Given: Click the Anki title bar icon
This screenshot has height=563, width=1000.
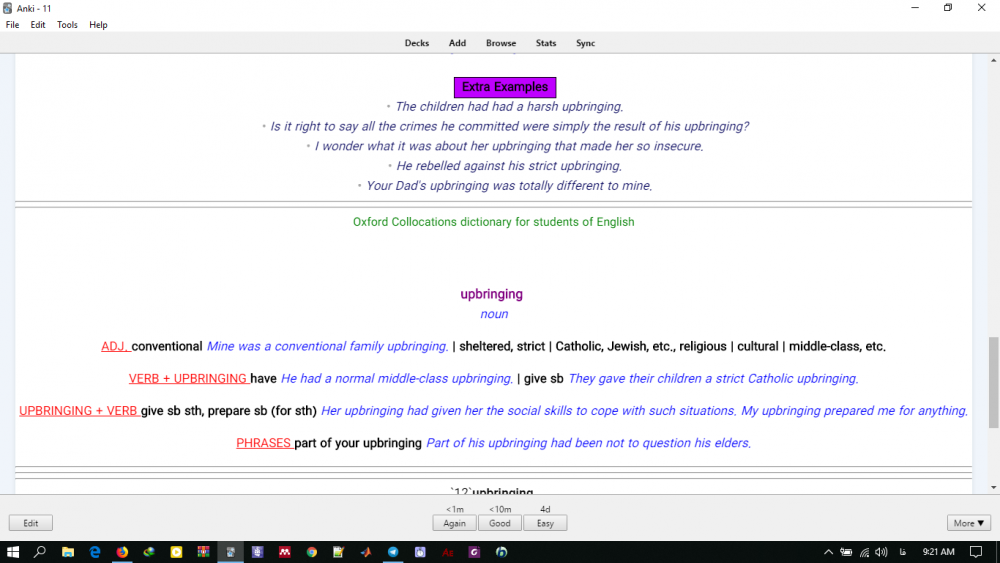Looking at the screenshot, I should (x=8, y=8).
